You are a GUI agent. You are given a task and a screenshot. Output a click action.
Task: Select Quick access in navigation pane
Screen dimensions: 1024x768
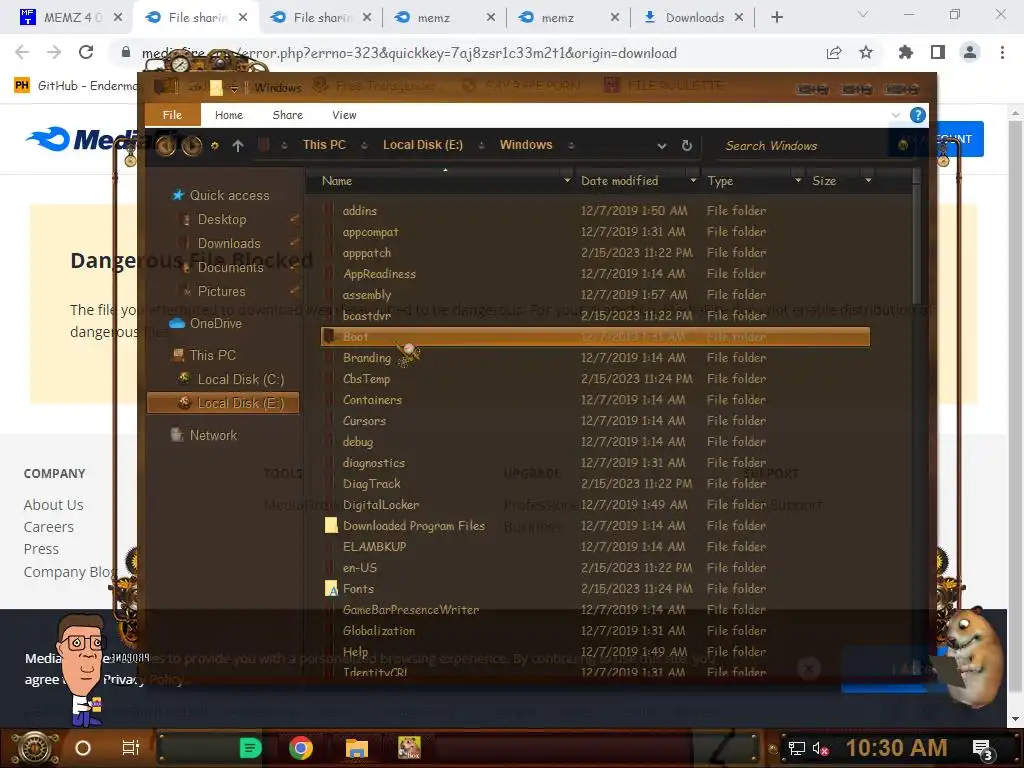click(x=229, y=195)
